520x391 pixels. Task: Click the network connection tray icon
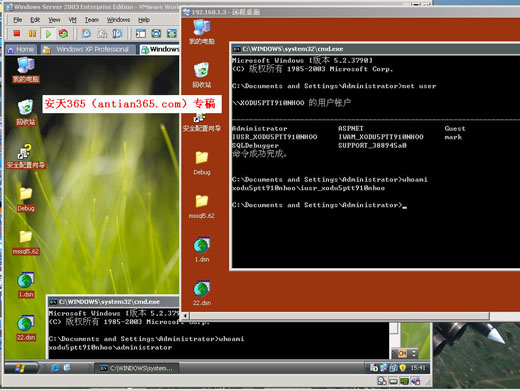click(x=384, y=368)
